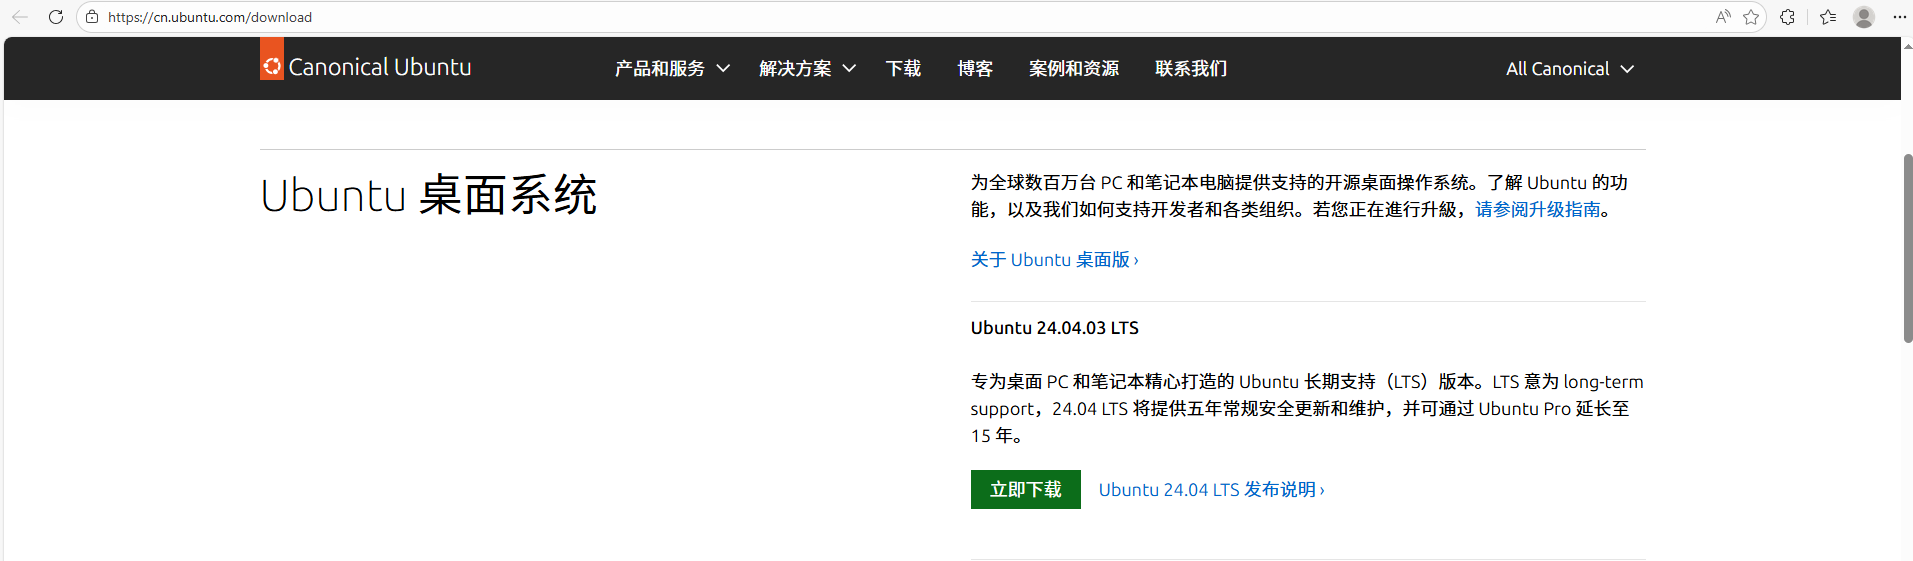Open the favorites list icon

tap(1828, 17)
